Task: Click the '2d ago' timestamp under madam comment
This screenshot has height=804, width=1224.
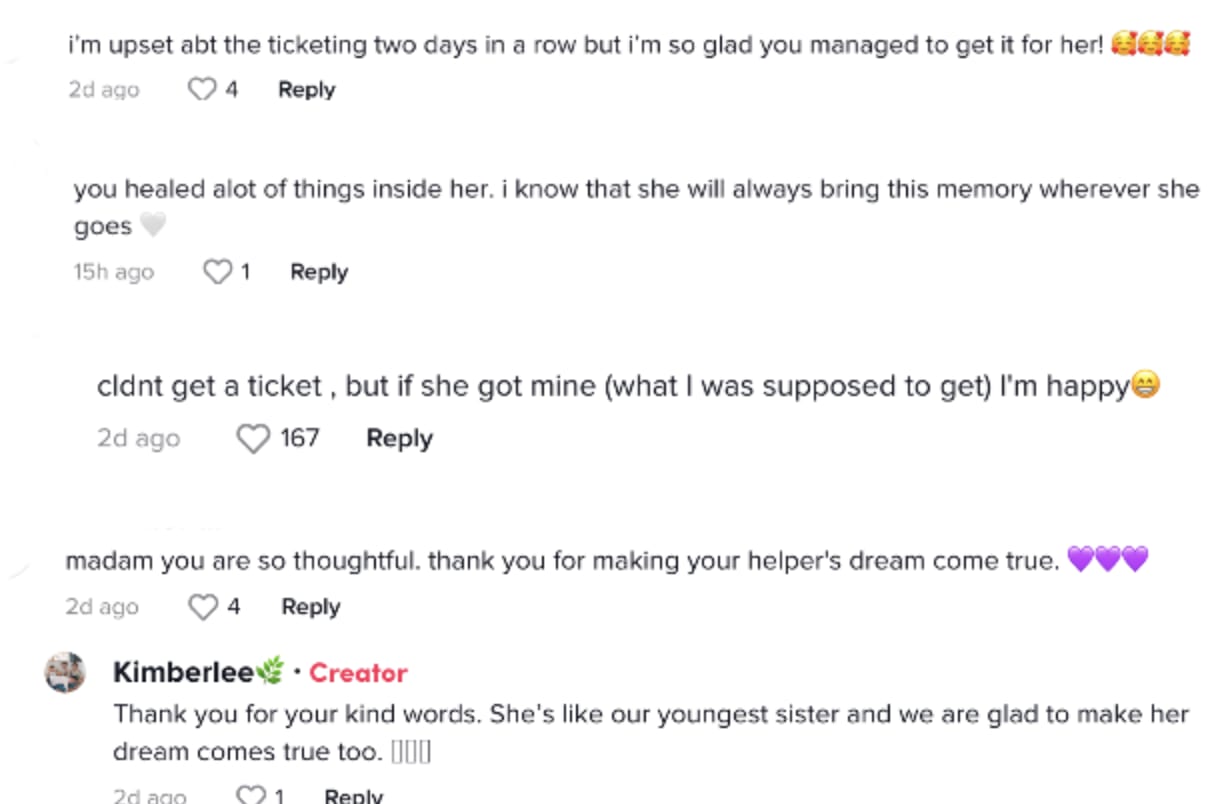Action: click(x=102, y=607)
